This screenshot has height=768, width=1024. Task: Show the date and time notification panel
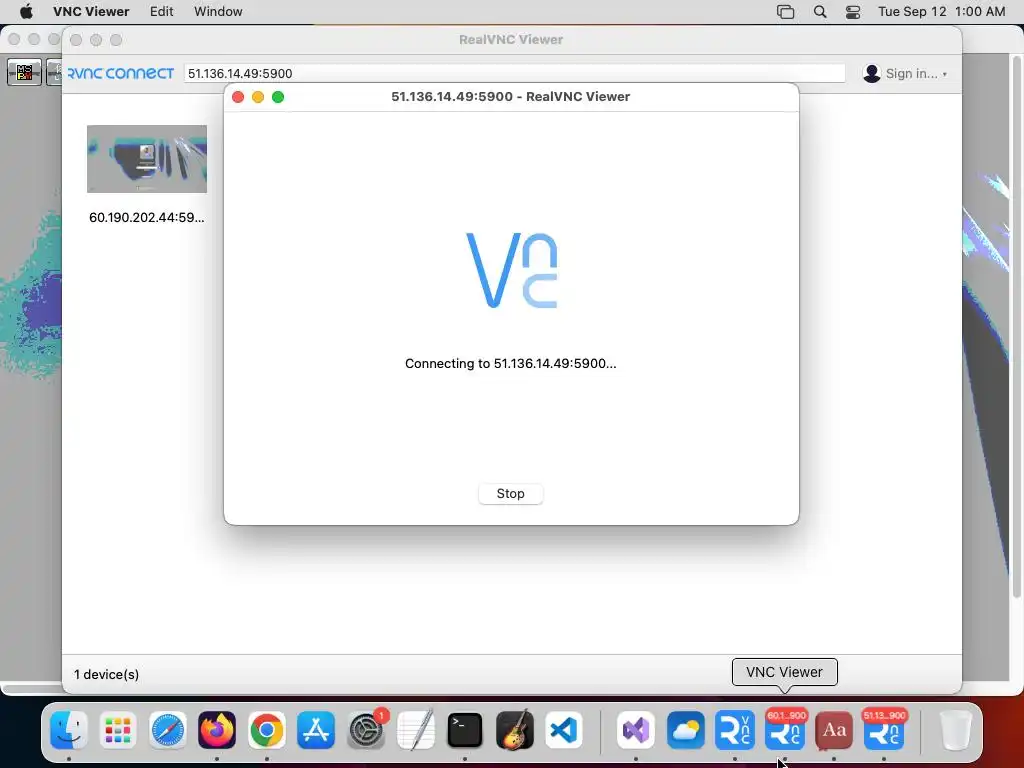click(x=941, y=12)
